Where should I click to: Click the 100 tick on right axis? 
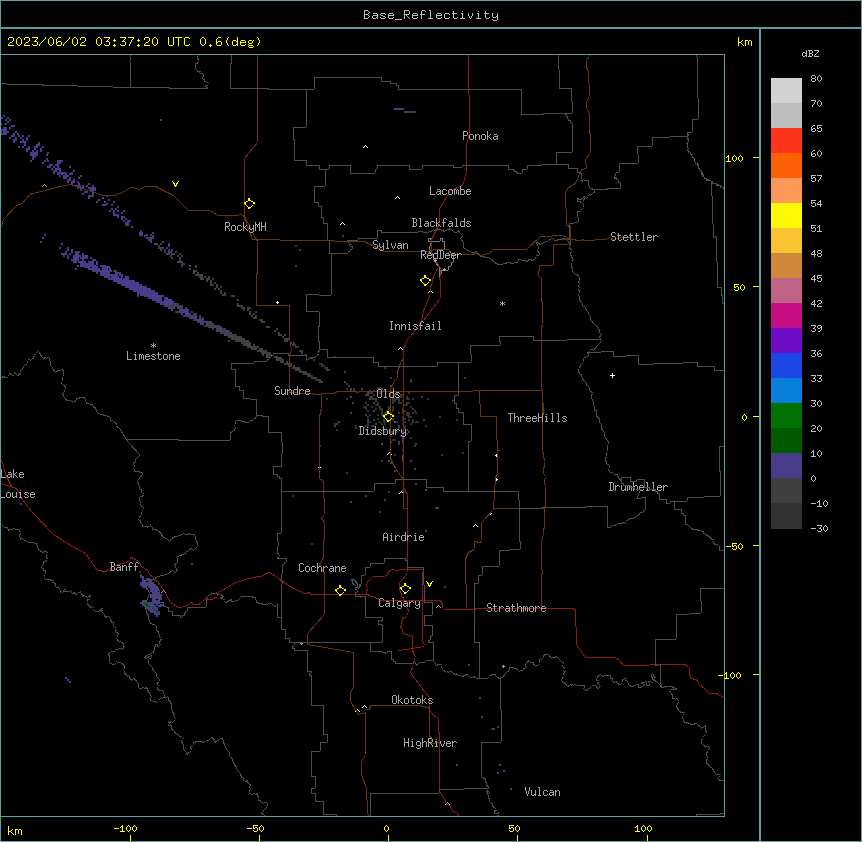point(734,158)
